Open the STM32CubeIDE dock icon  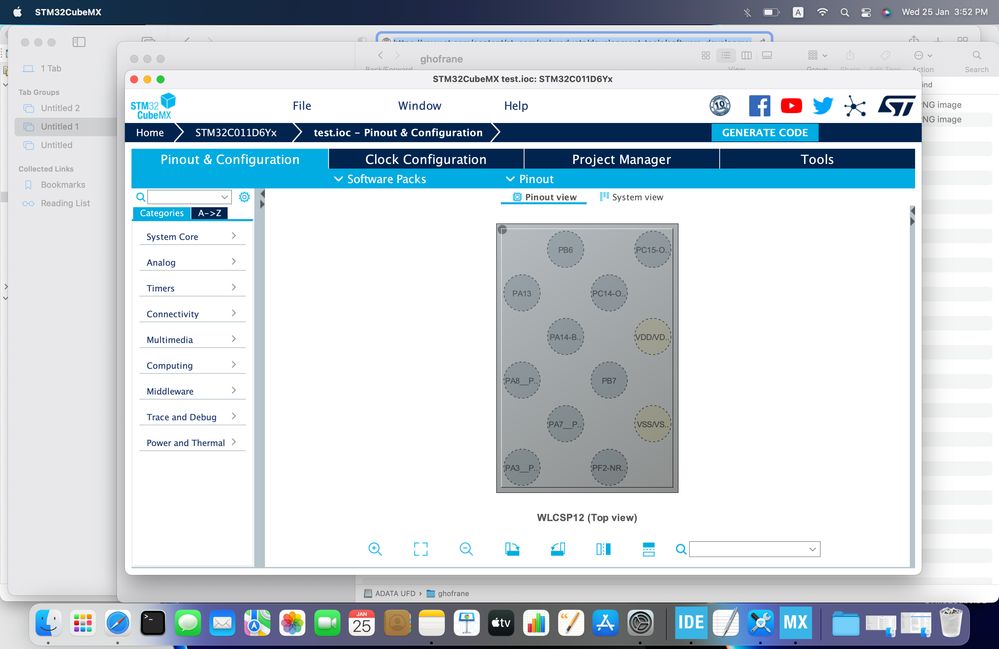(x=691, y=623)
